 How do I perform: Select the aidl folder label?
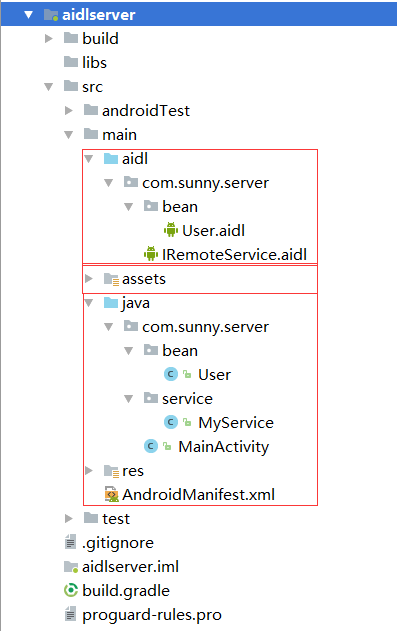135,159
